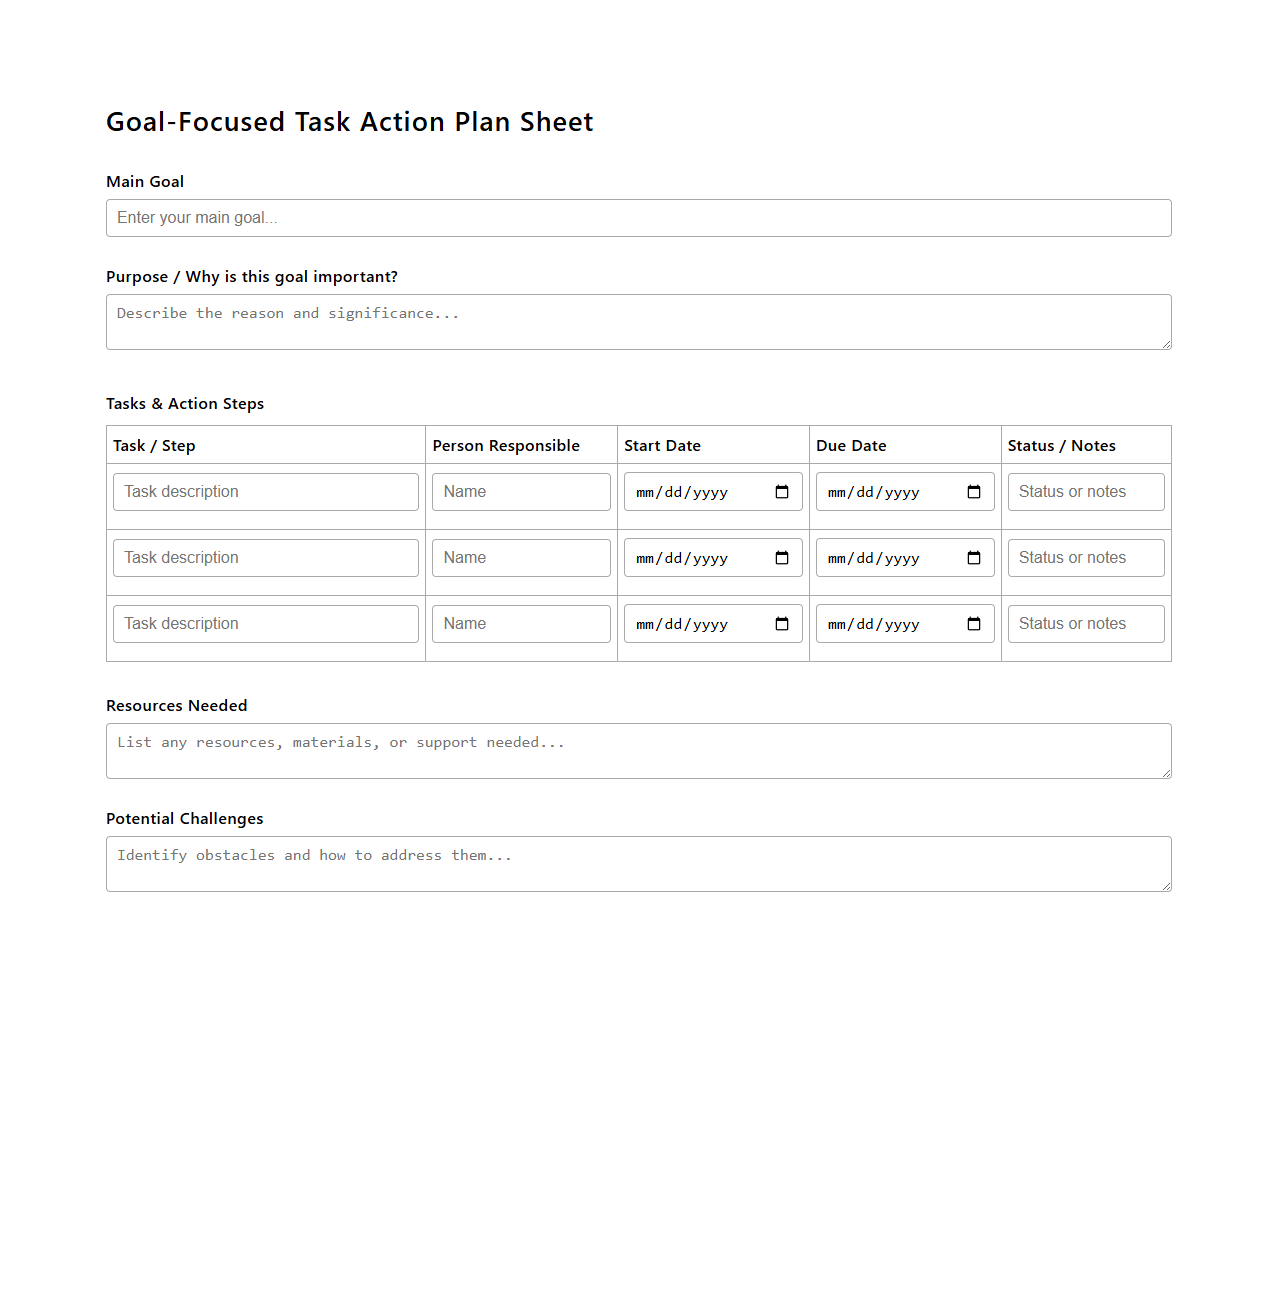Select the second Task description field

point(265,557)
